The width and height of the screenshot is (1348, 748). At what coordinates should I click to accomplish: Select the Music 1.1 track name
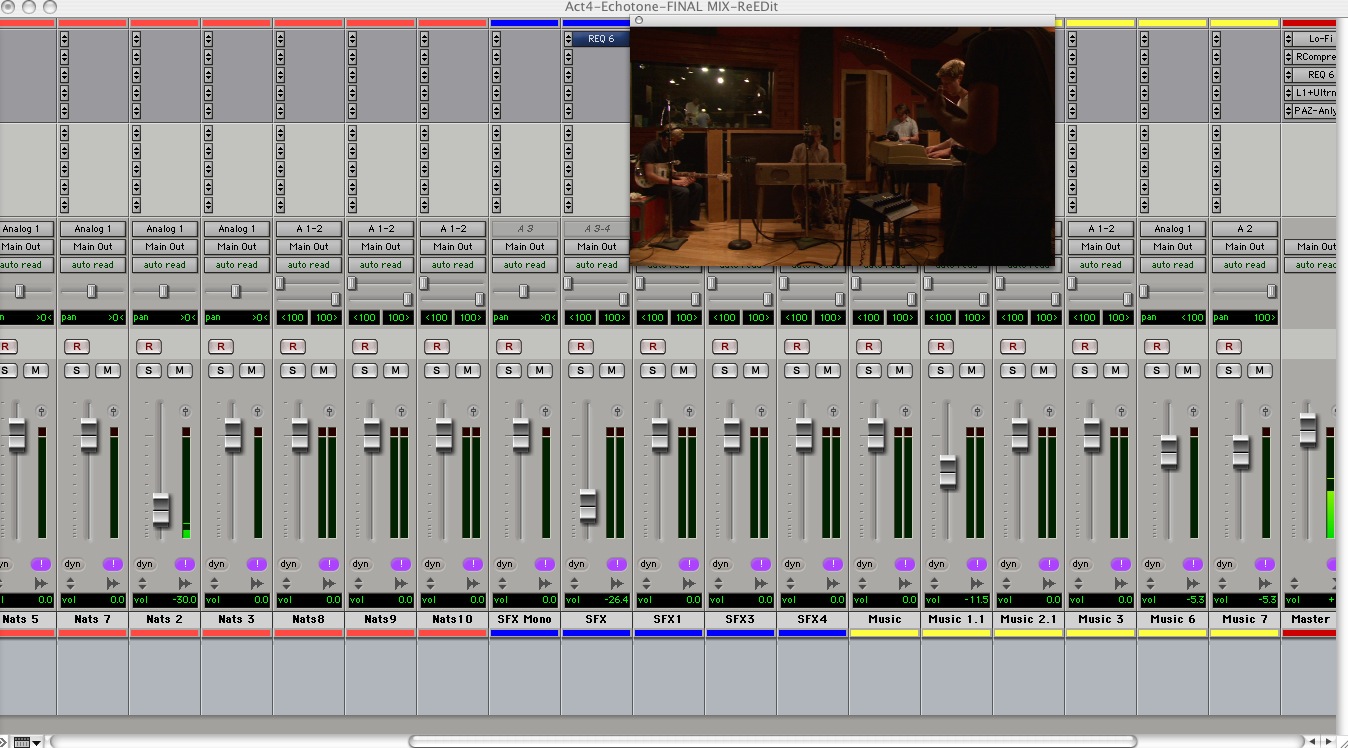pos(957,619)
